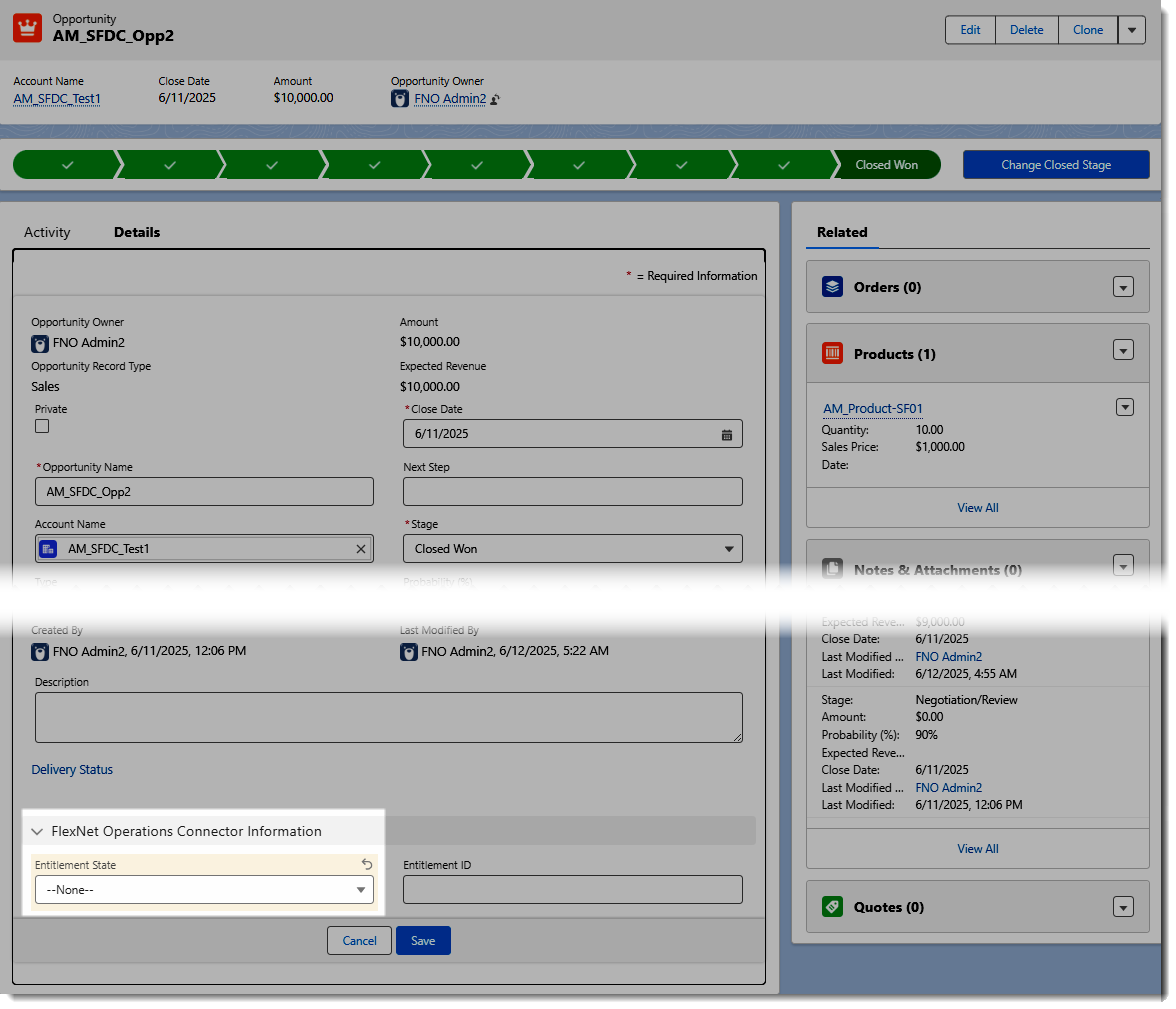Click the Negotiation/Review stage value
Screen dimensions: 1176x1009
coord(966,700)
